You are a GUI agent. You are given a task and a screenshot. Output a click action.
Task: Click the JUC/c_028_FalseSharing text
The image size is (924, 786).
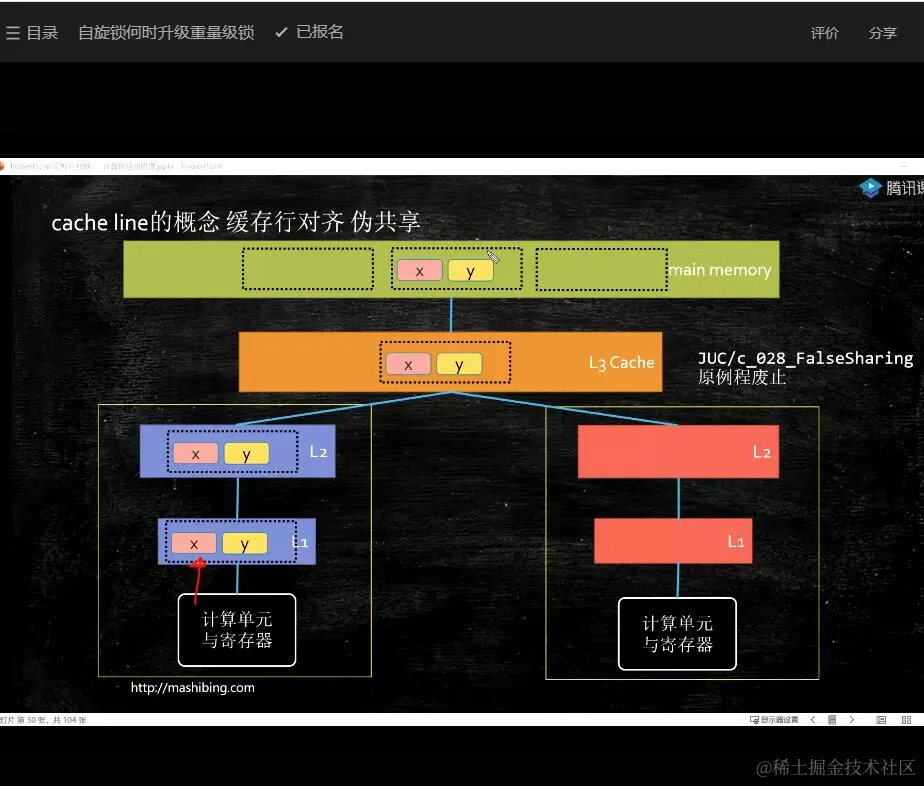(x=805, y=358)
